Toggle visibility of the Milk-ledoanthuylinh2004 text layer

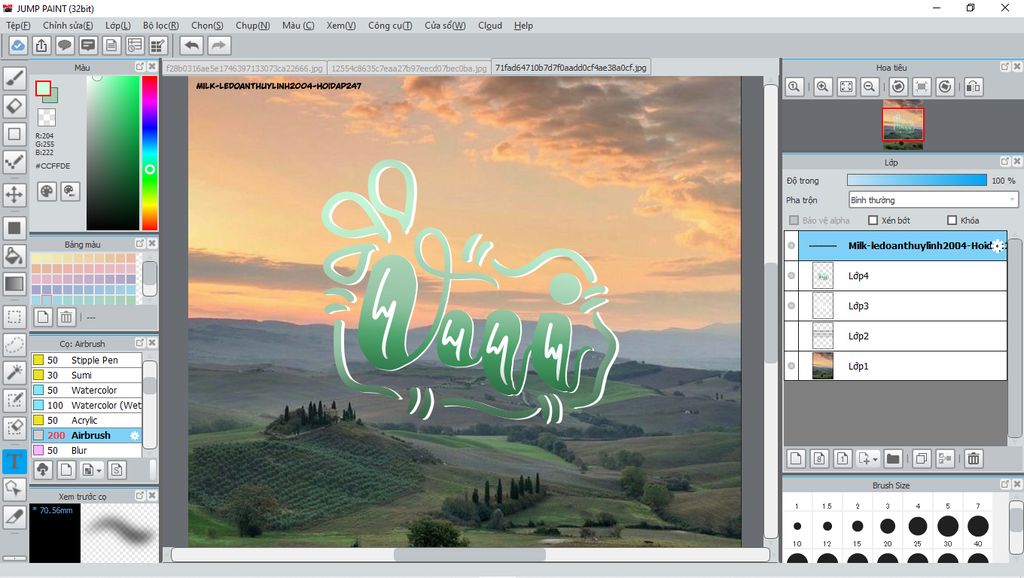792,246
